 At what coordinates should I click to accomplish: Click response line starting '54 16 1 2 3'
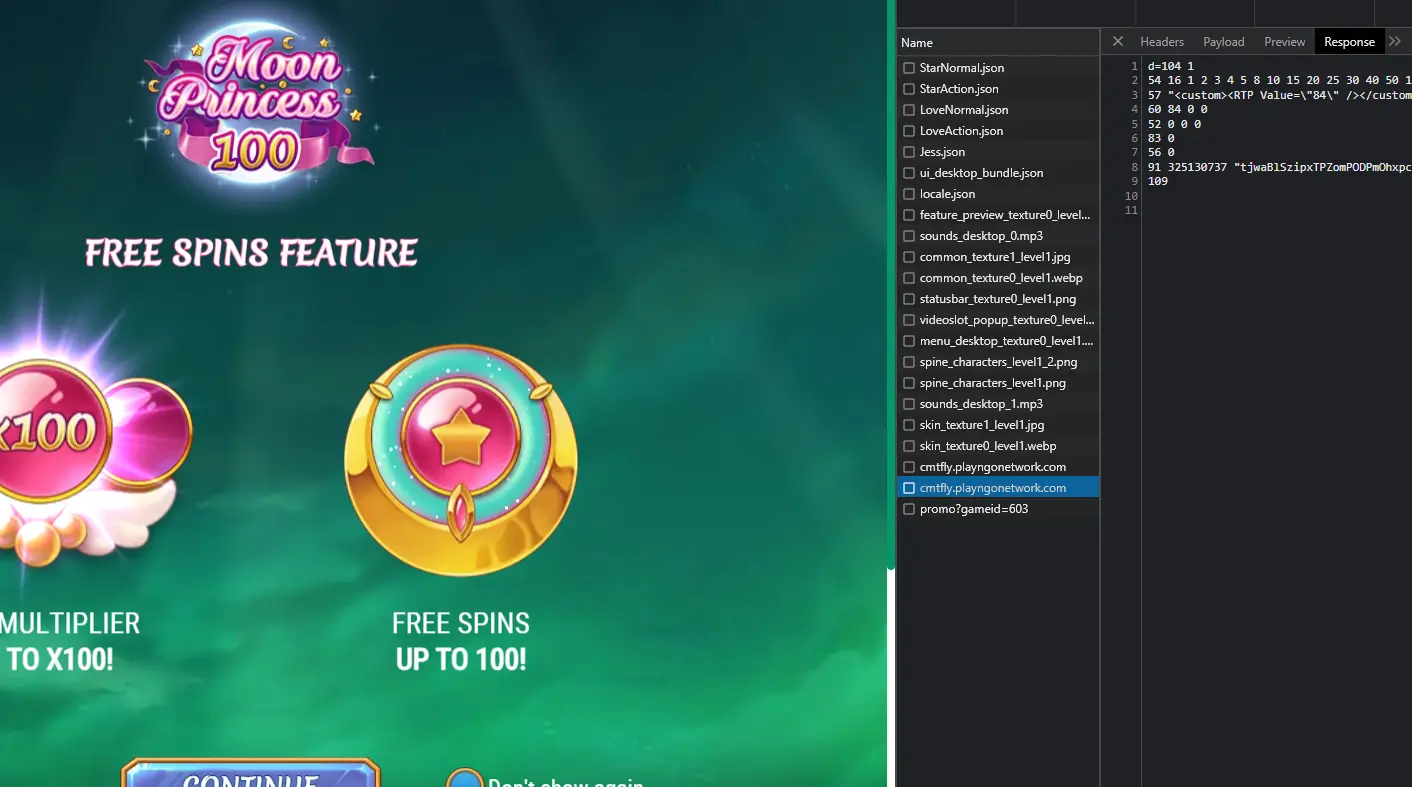click(1280, 80)
